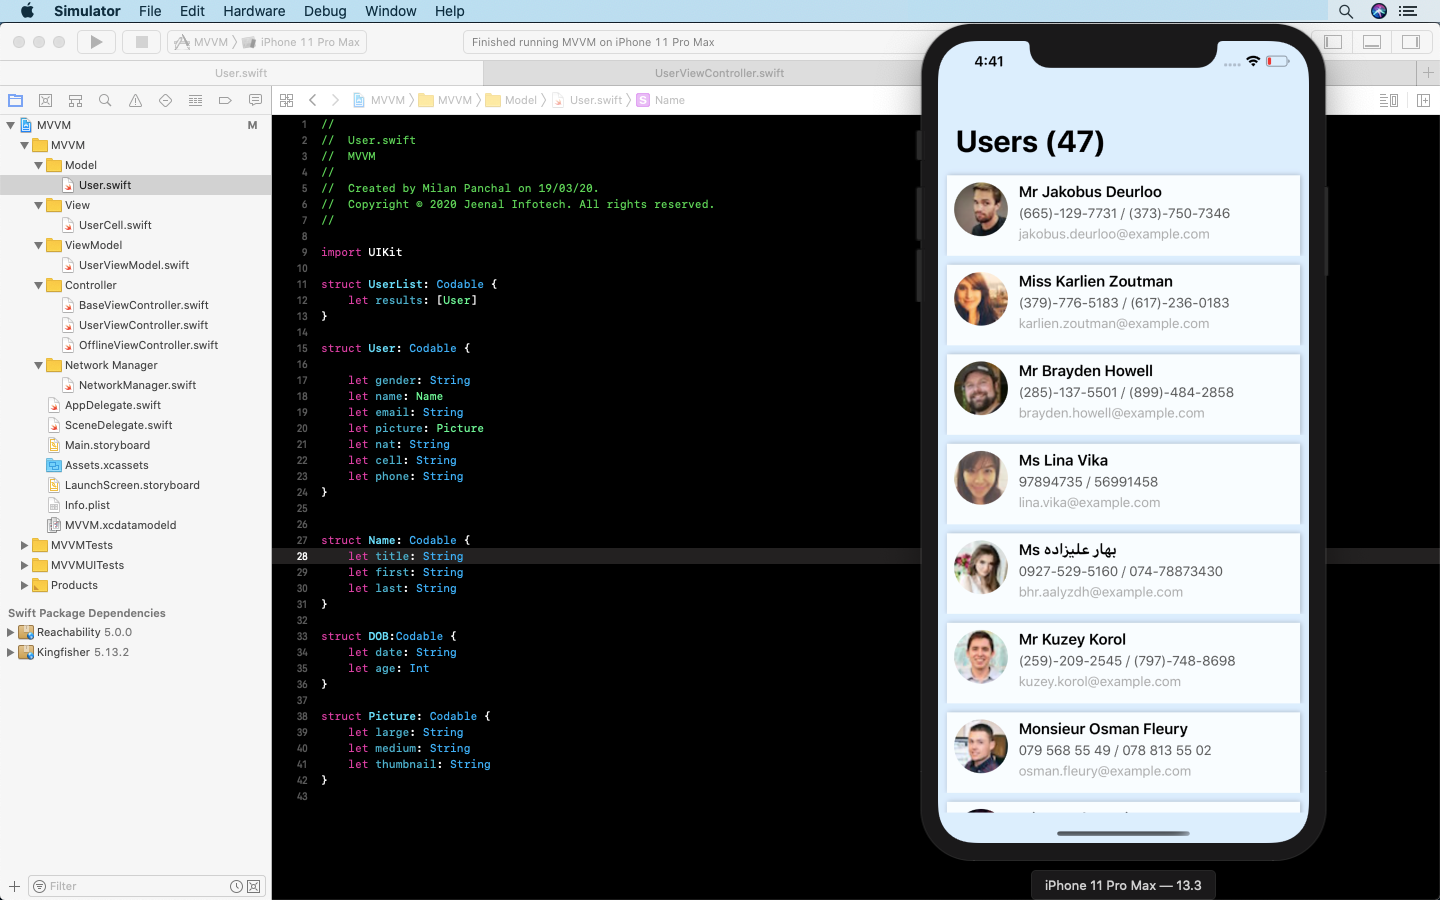Open the Debug menu in the menu bar

[x=325, y=11]
